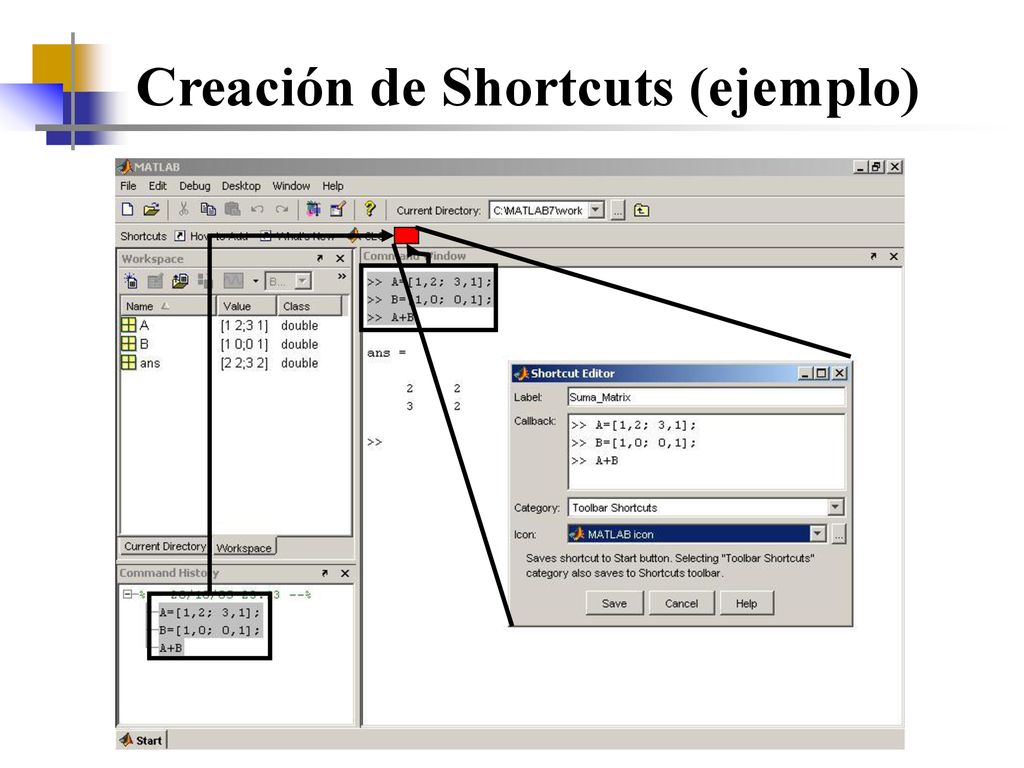
Task: Click value [2 2;3 2] in Workspace
Action: (244, 363)
